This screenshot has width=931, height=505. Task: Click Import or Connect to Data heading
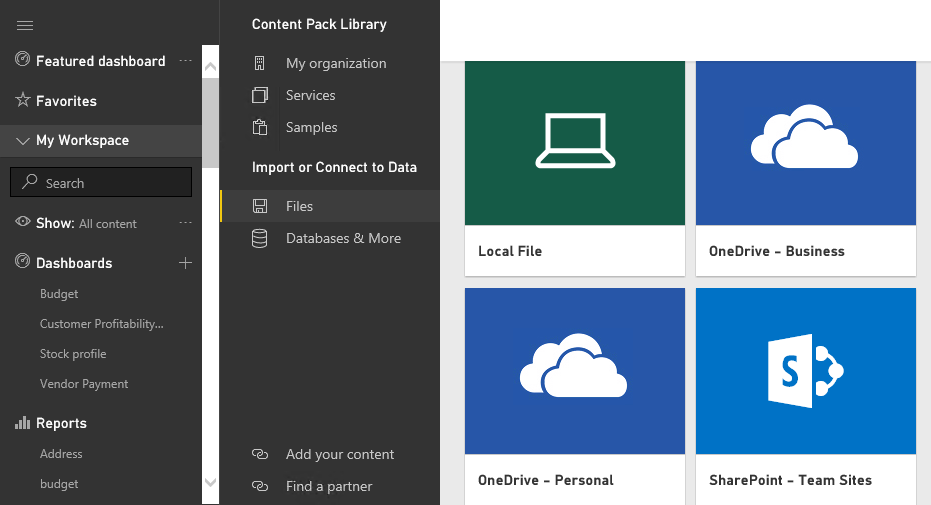[x=334, y=167]
